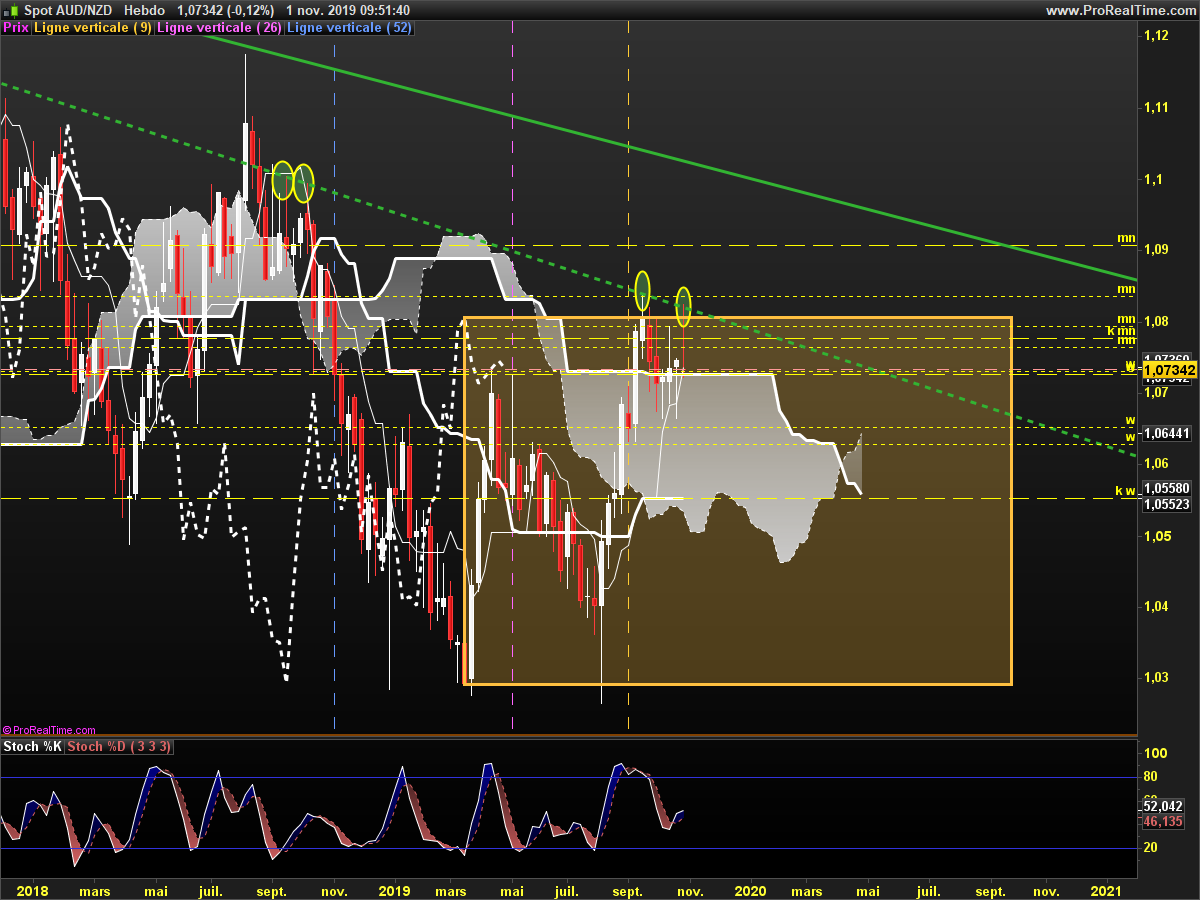The width and height of the screenshot is (1200, 900).
Task: Select the Stoch %K indicator label
Action: (x=34, y=746)
